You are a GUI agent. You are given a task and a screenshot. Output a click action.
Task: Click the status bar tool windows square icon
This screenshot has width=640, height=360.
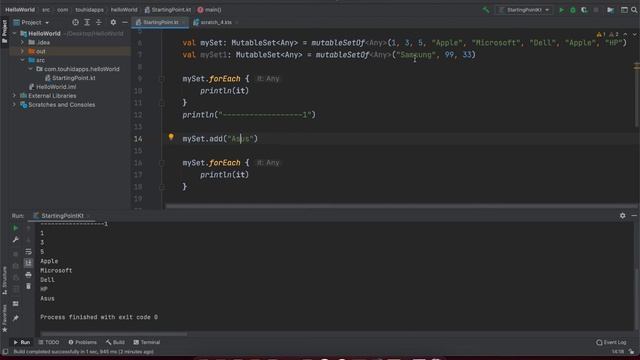coord(5,351)
